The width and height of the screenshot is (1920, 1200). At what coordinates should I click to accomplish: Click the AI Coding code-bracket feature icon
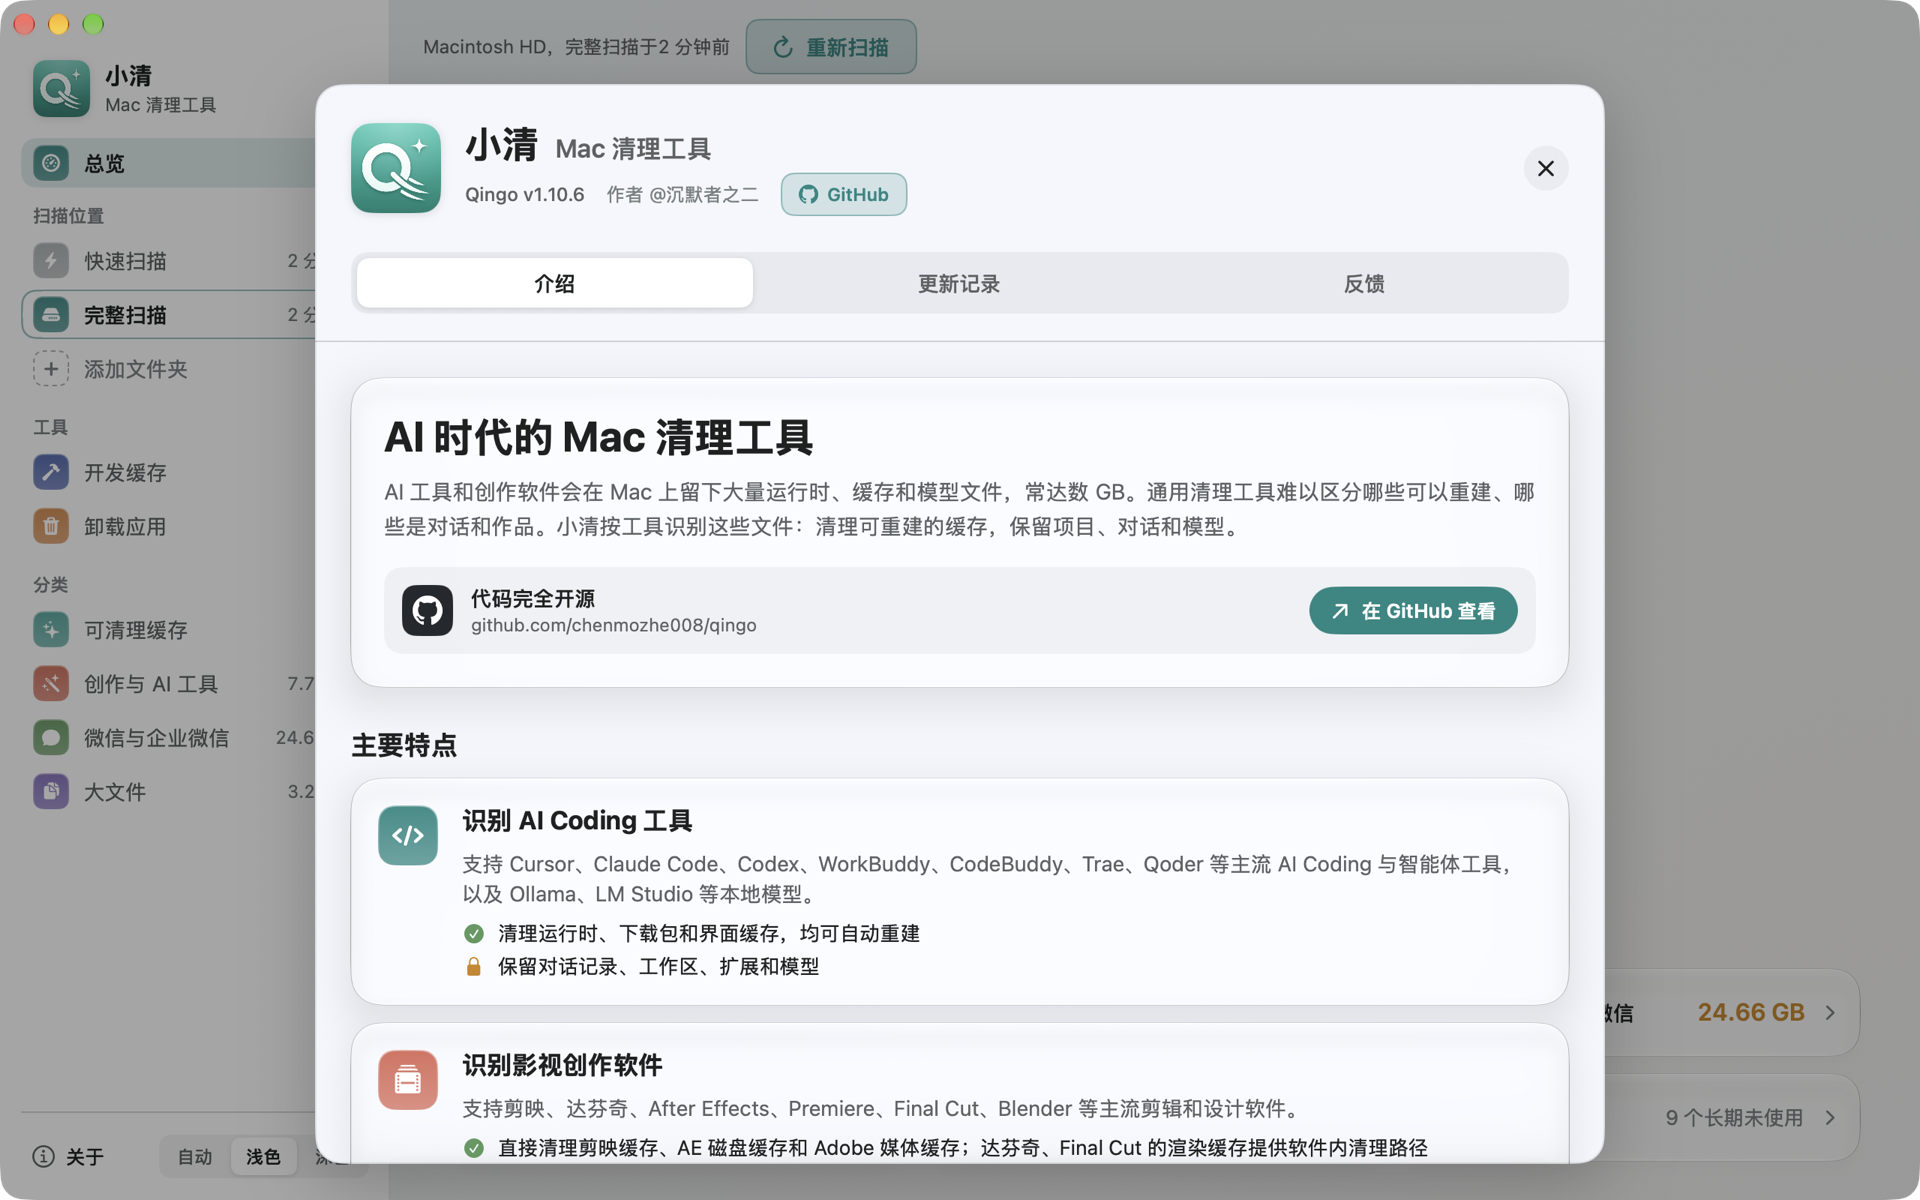point(408,835)
